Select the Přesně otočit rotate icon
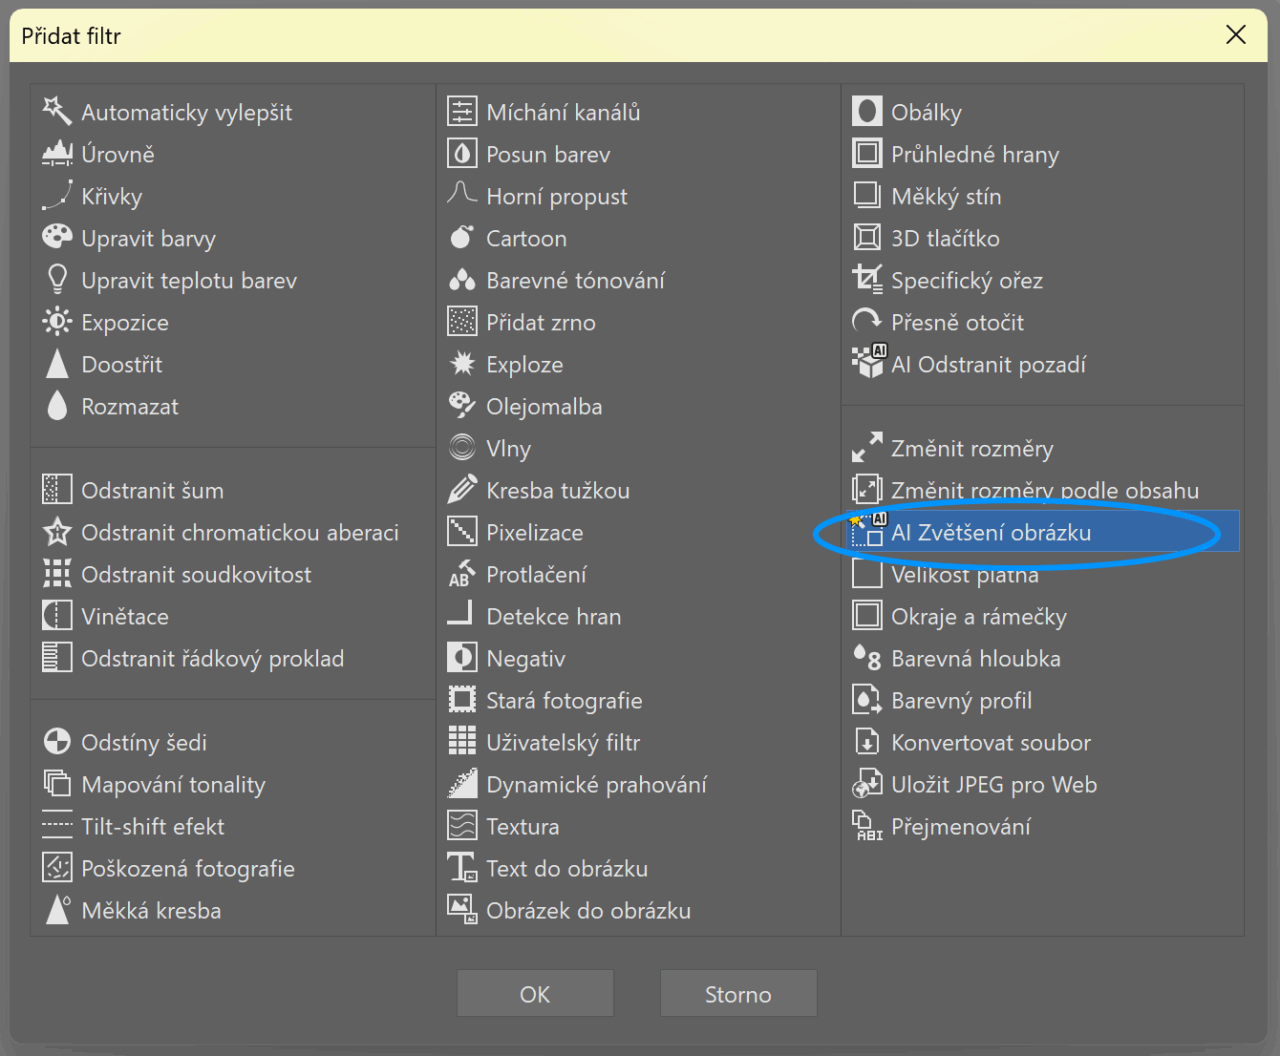This screenshot has width=1280, height=1056. 866,322
